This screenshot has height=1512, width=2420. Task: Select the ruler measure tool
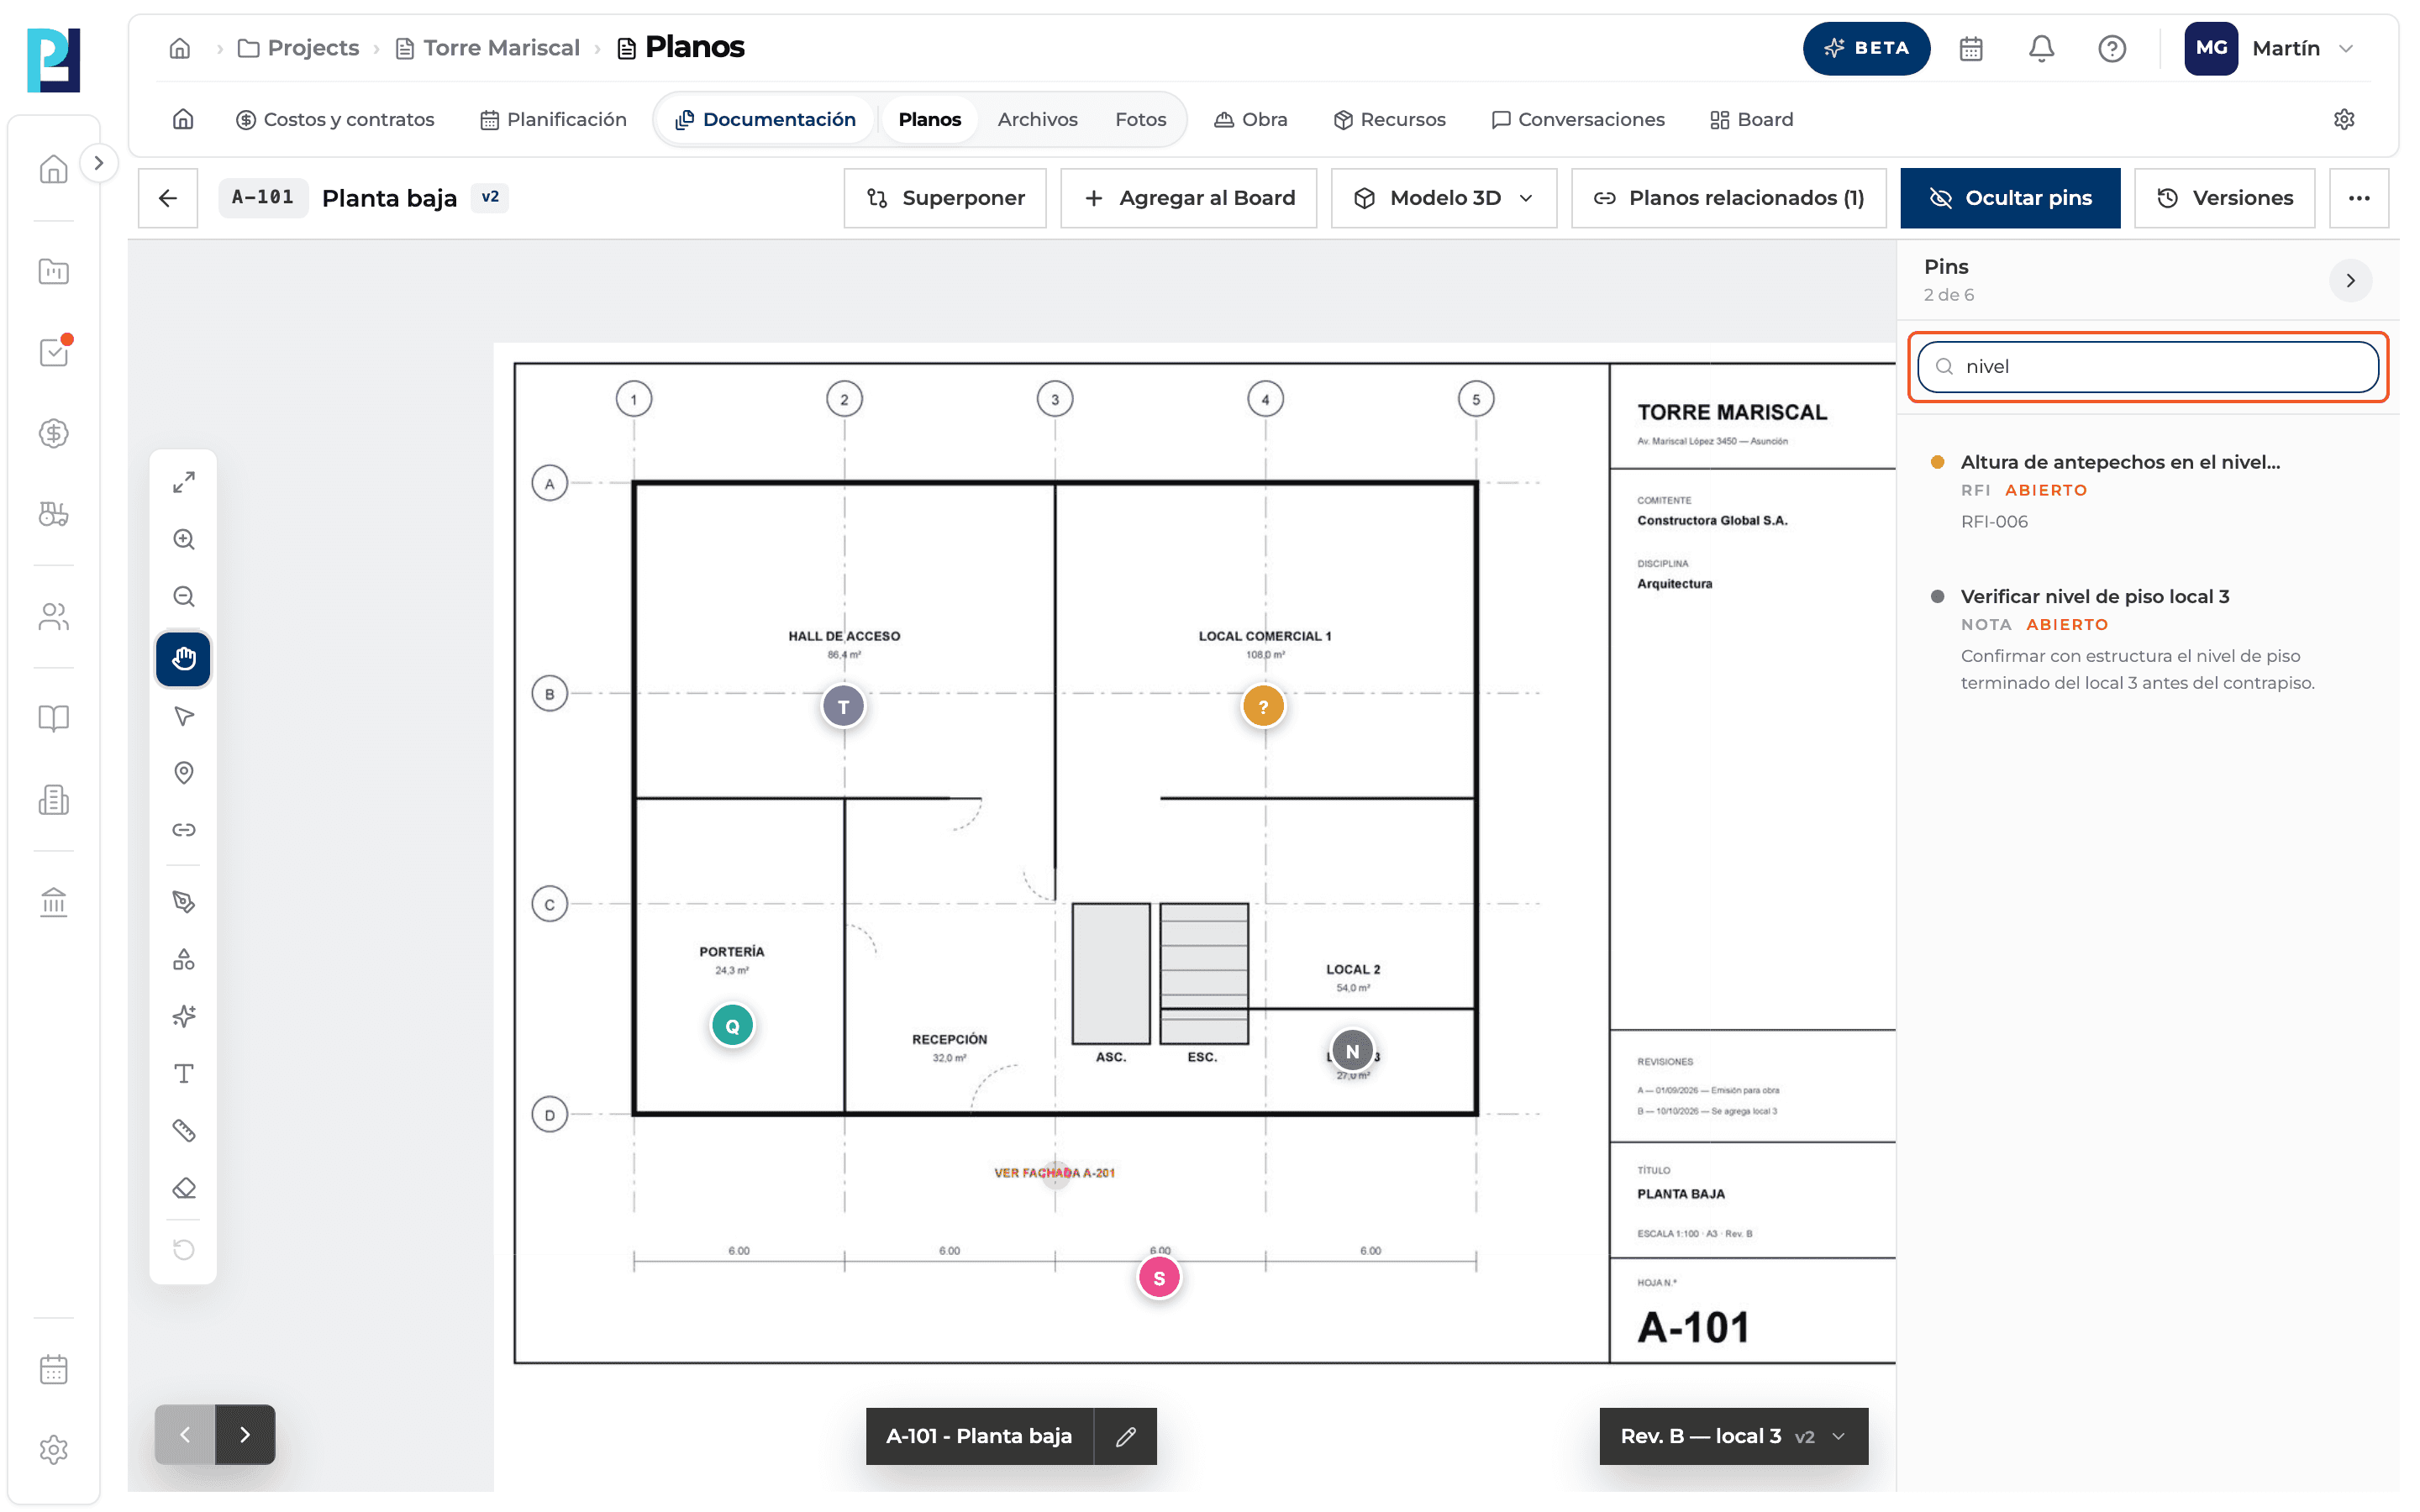click(183, 1131)
